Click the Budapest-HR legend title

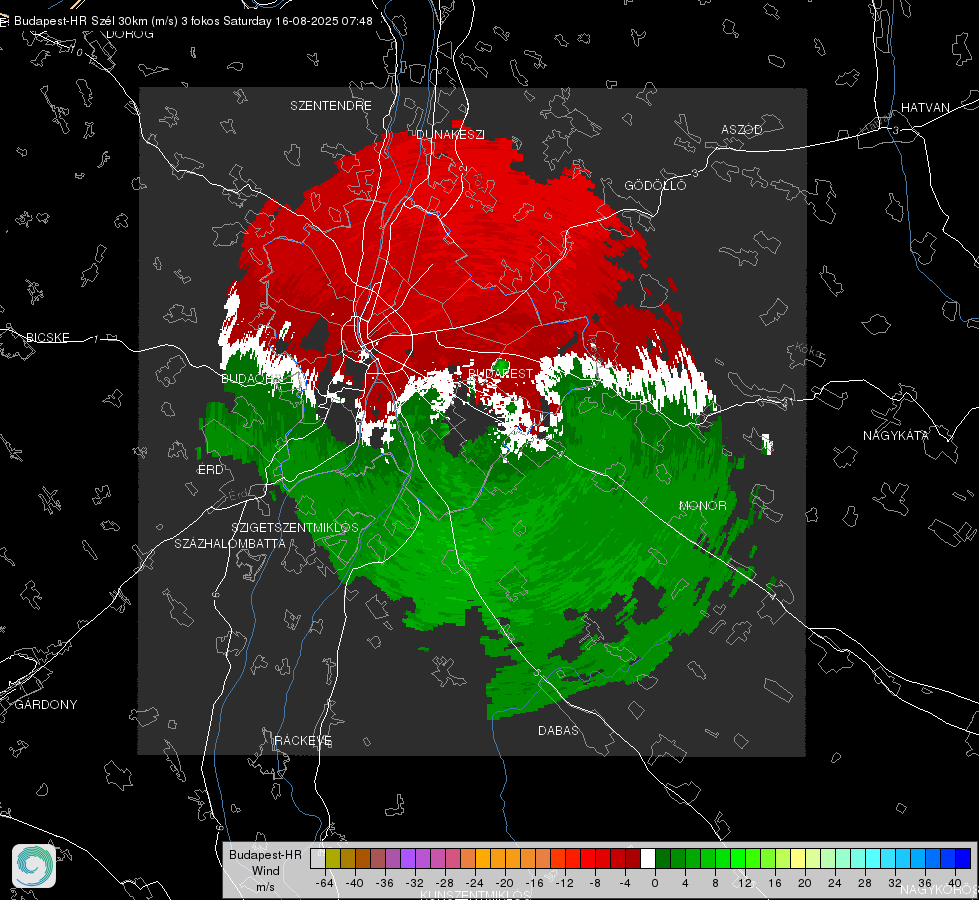click(x=265, y=854)
